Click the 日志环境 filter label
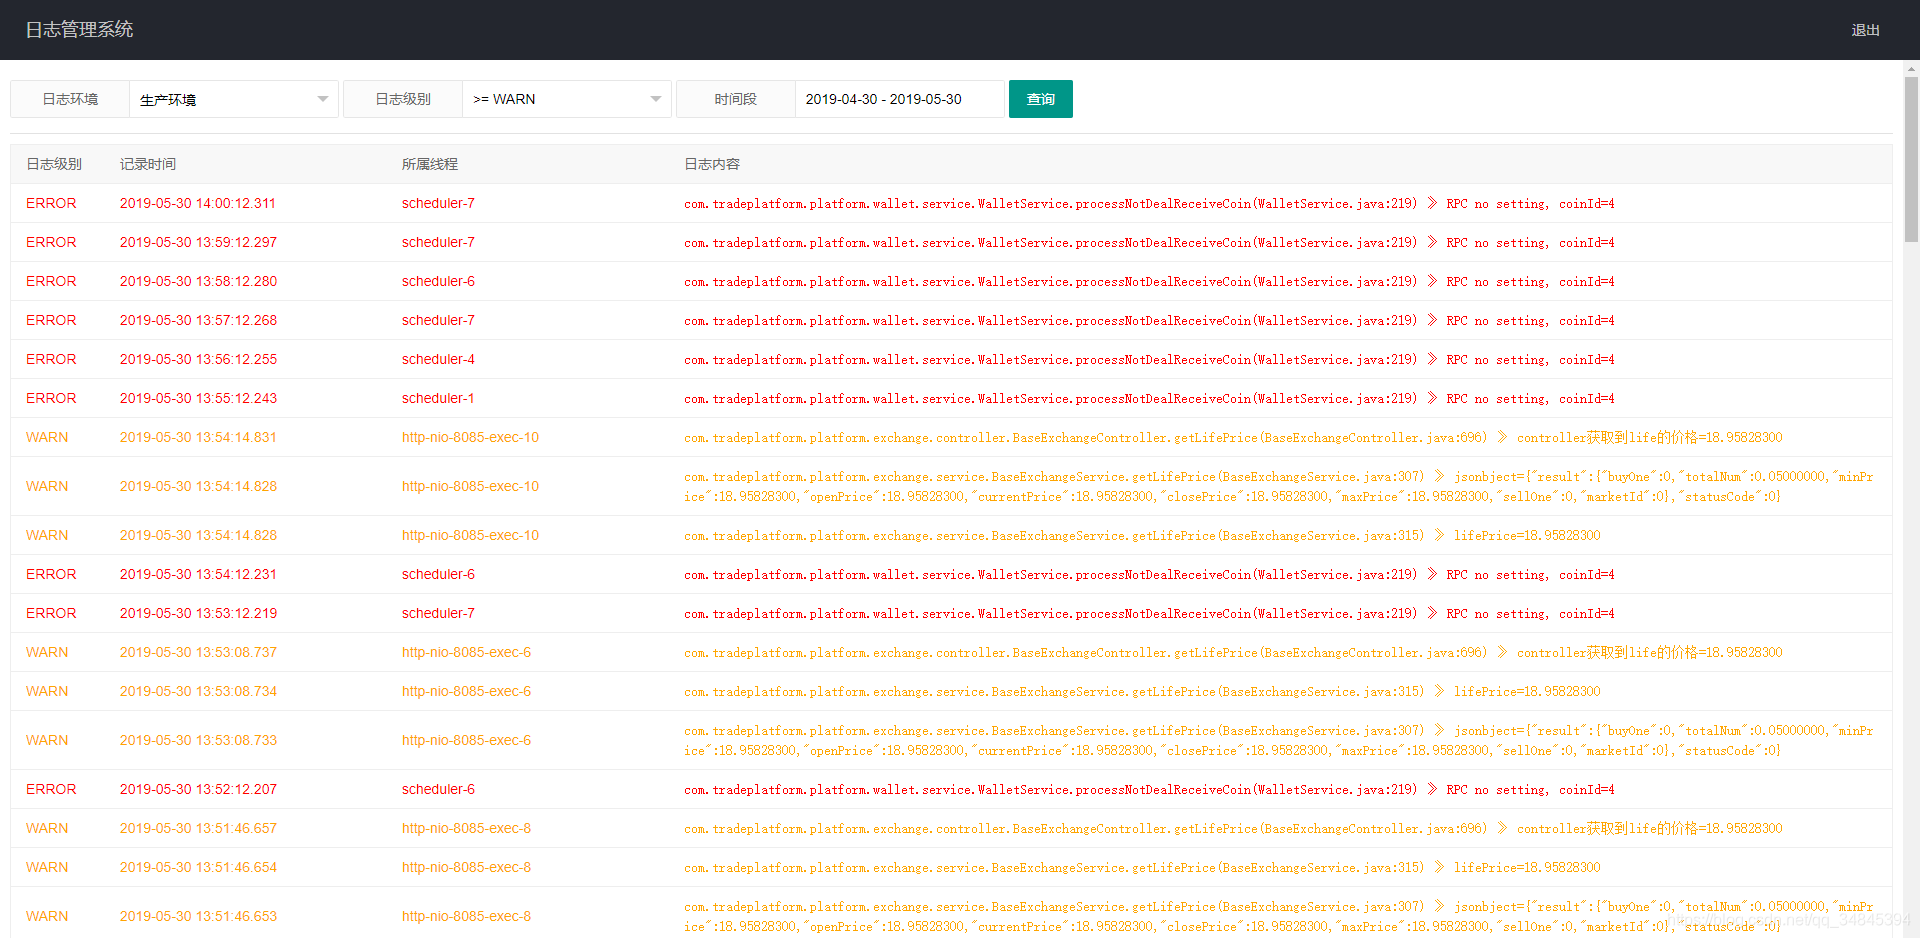Viewport: 1920px width, 938px height. 70,99
